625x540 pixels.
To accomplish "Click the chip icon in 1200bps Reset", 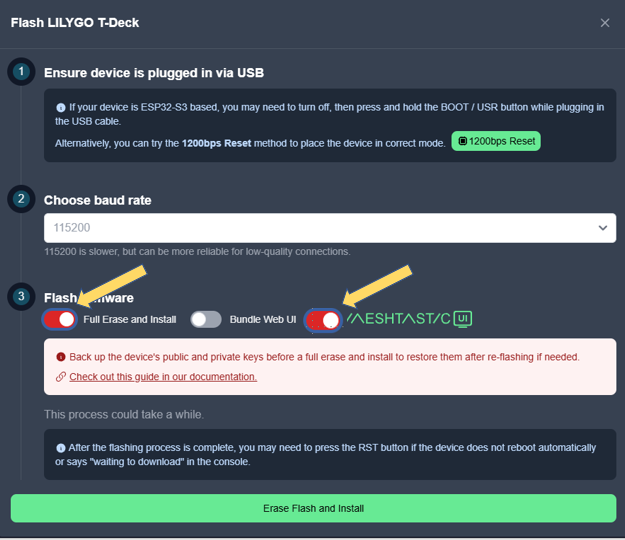I will pyautogui.click(x=462, y=141).
